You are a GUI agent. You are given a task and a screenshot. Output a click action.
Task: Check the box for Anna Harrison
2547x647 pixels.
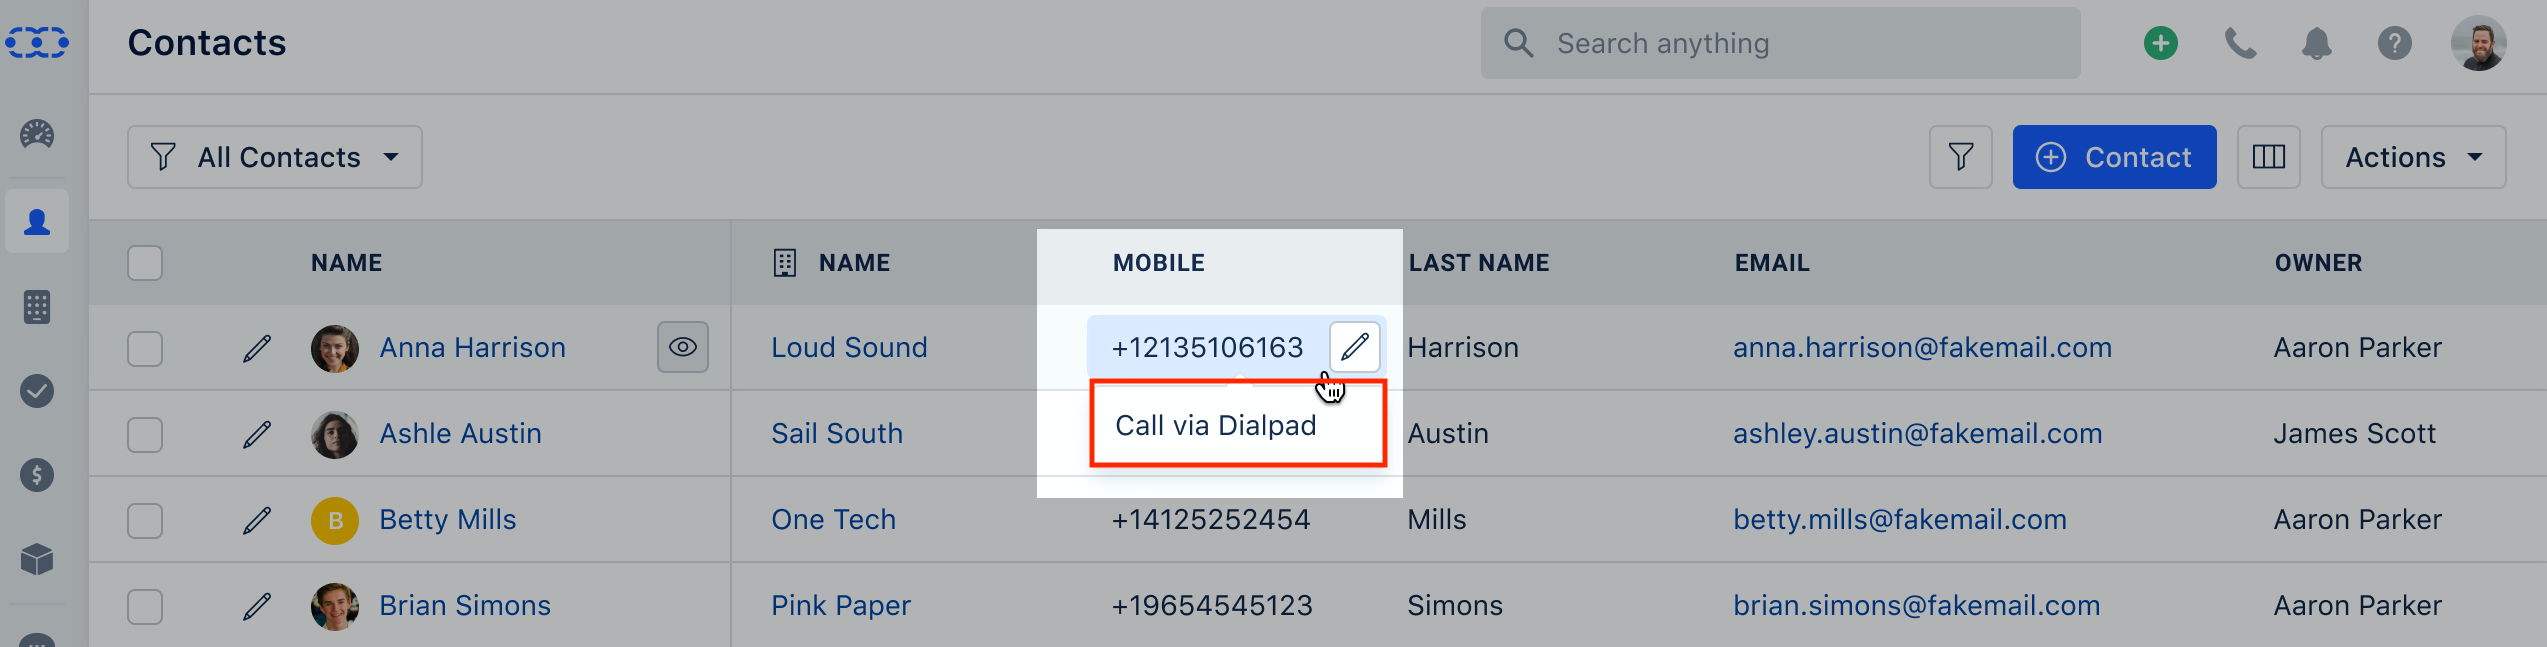pyautogui.click(x=145, y=349)
